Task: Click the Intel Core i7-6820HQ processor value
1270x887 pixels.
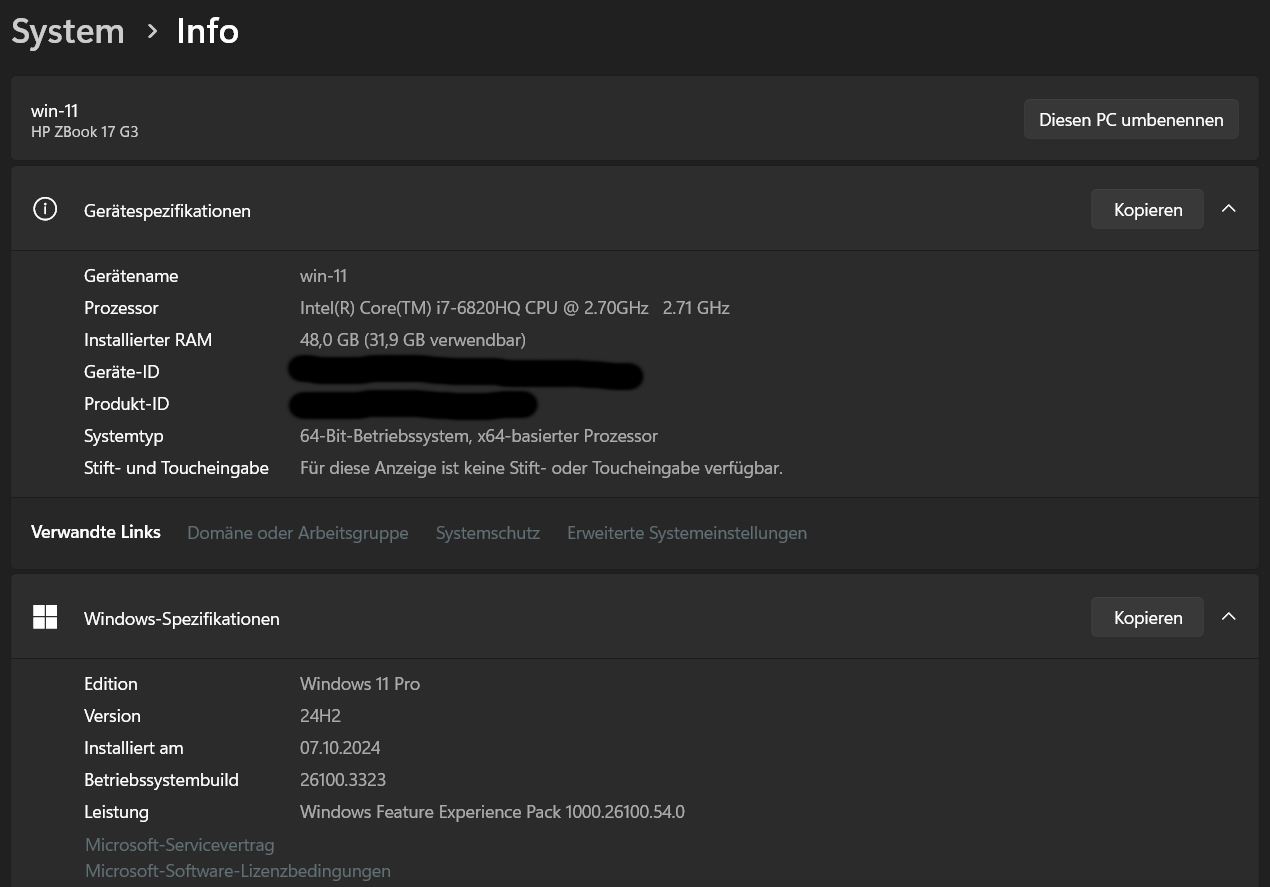Action: coord(515,308)
